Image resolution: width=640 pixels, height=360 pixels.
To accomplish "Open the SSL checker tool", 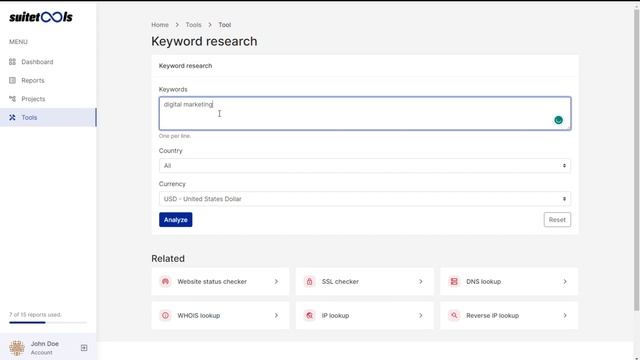I will (364, 282).
